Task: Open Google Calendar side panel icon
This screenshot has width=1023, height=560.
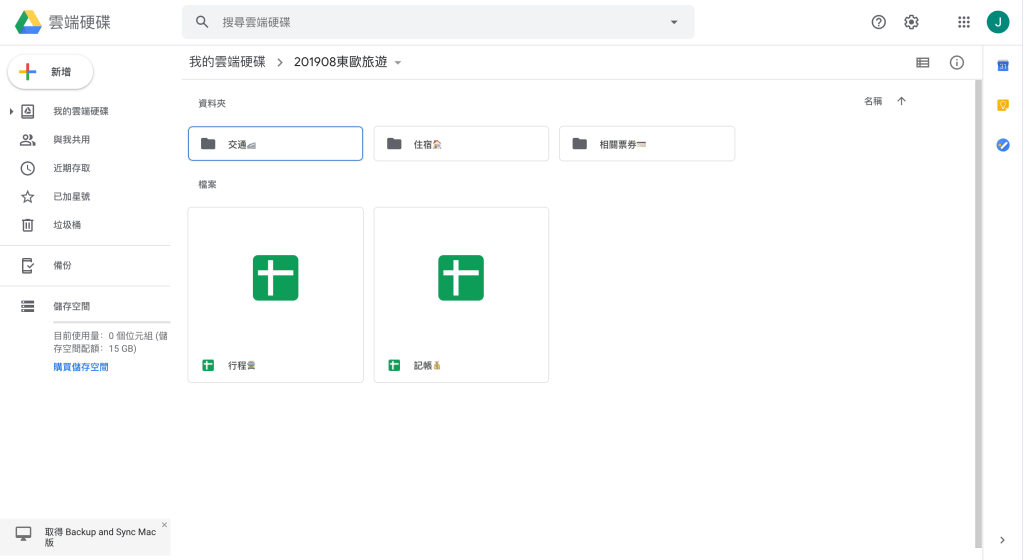Action: (x=1003, y=66)
